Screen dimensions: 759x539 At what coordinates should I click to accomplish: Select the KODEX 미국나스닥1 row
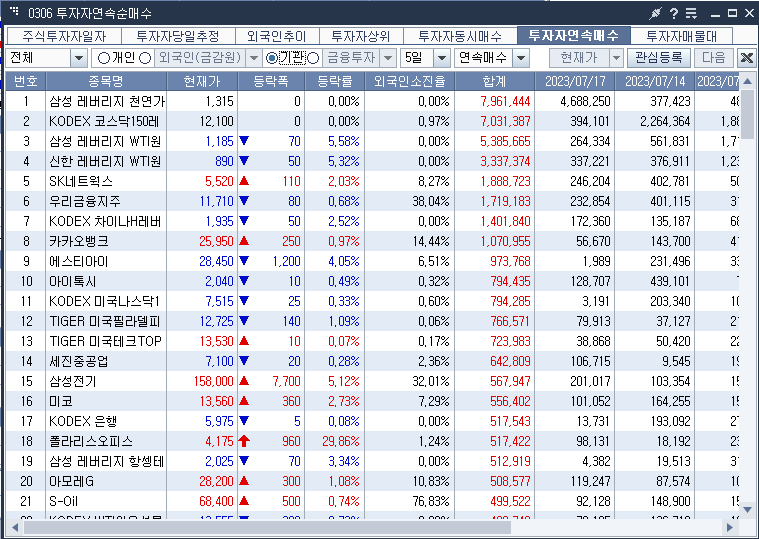click(x=372, y=301)
